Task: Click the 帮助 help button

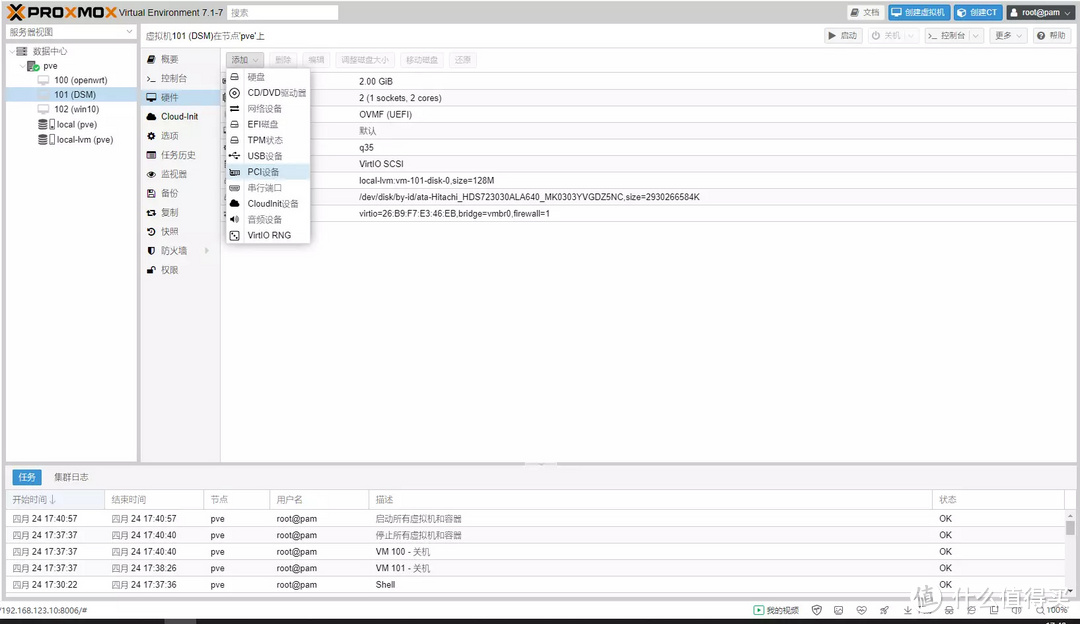Action: click(x=1051, y=35)
